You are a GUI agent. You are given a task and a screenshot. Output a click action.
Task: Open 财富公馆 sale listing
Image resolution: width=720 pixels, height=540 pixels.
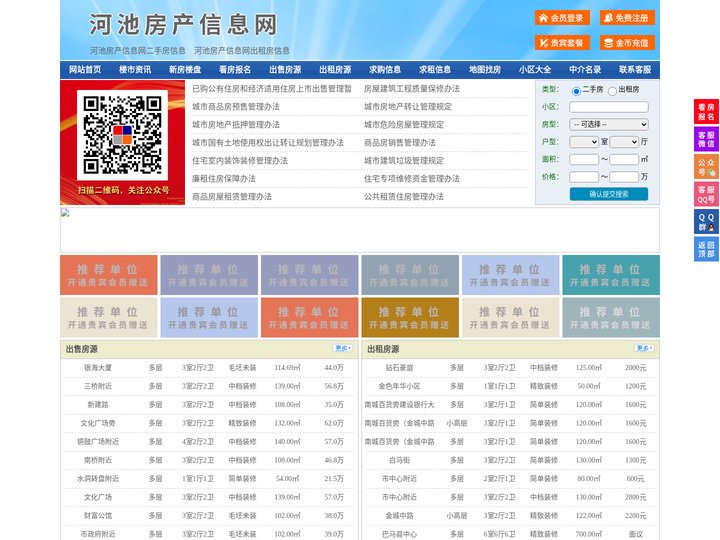pos(98,516)
